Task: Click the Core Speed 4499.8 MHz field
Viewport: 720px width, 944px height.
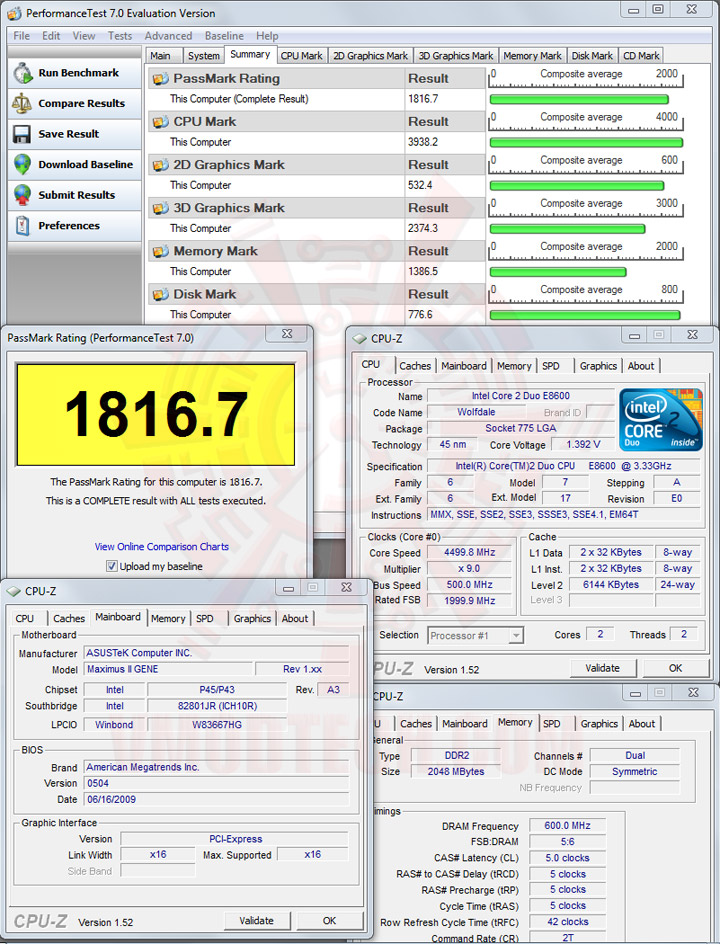Action: coord(470,553)
